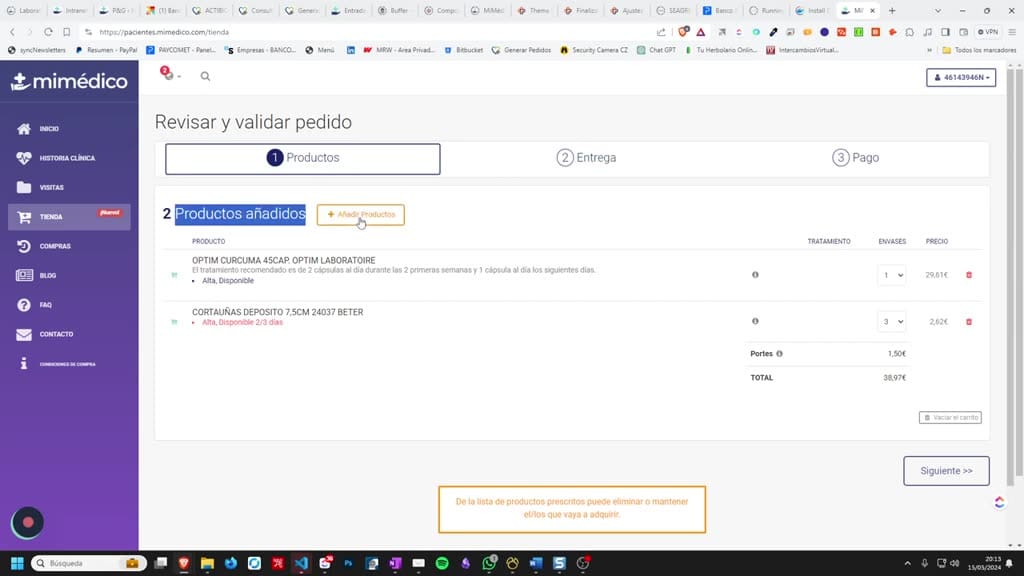Click the mimédico logo
Image resolution: width=1024 pixels, height=576 pixels.
coord(69,81)
